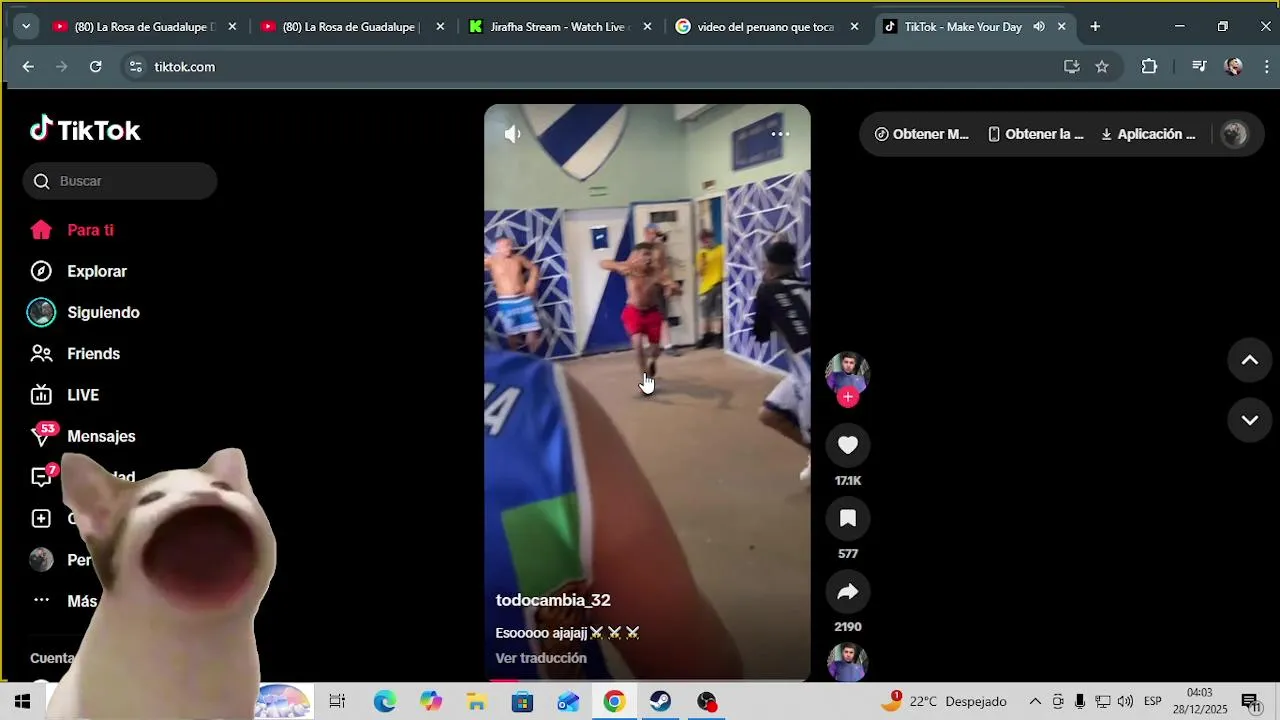This screenshot has width=1280, height=720.
Task: Mute the TikTok tab audio icon
Action: (x=1039, y=27)
